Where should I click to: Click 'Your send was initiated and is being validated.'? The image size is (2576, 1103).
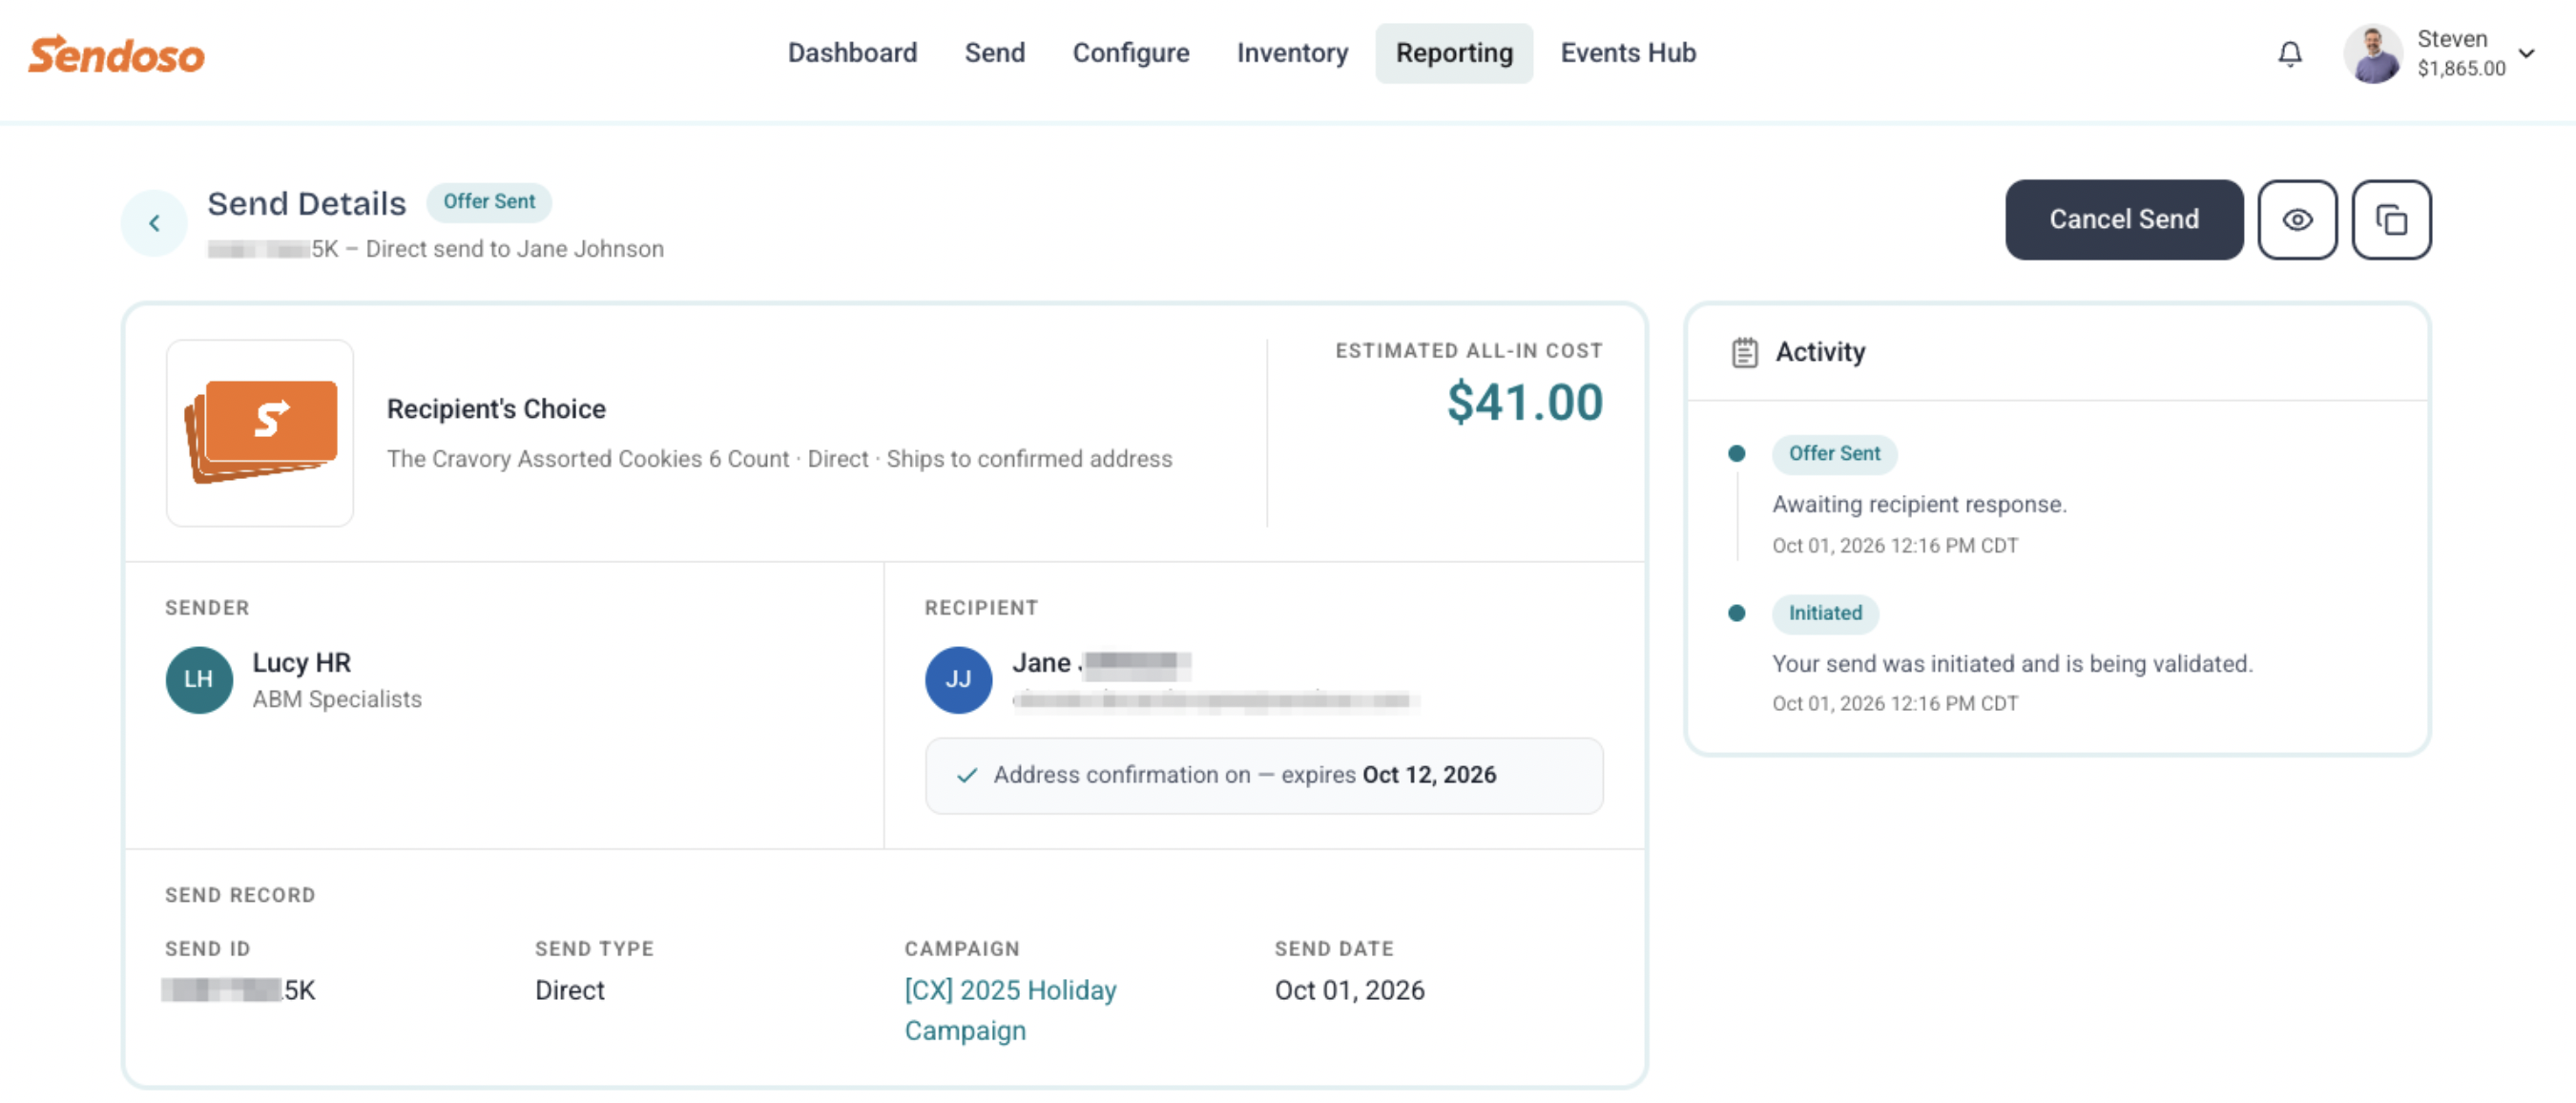[x=2012, y=664]
